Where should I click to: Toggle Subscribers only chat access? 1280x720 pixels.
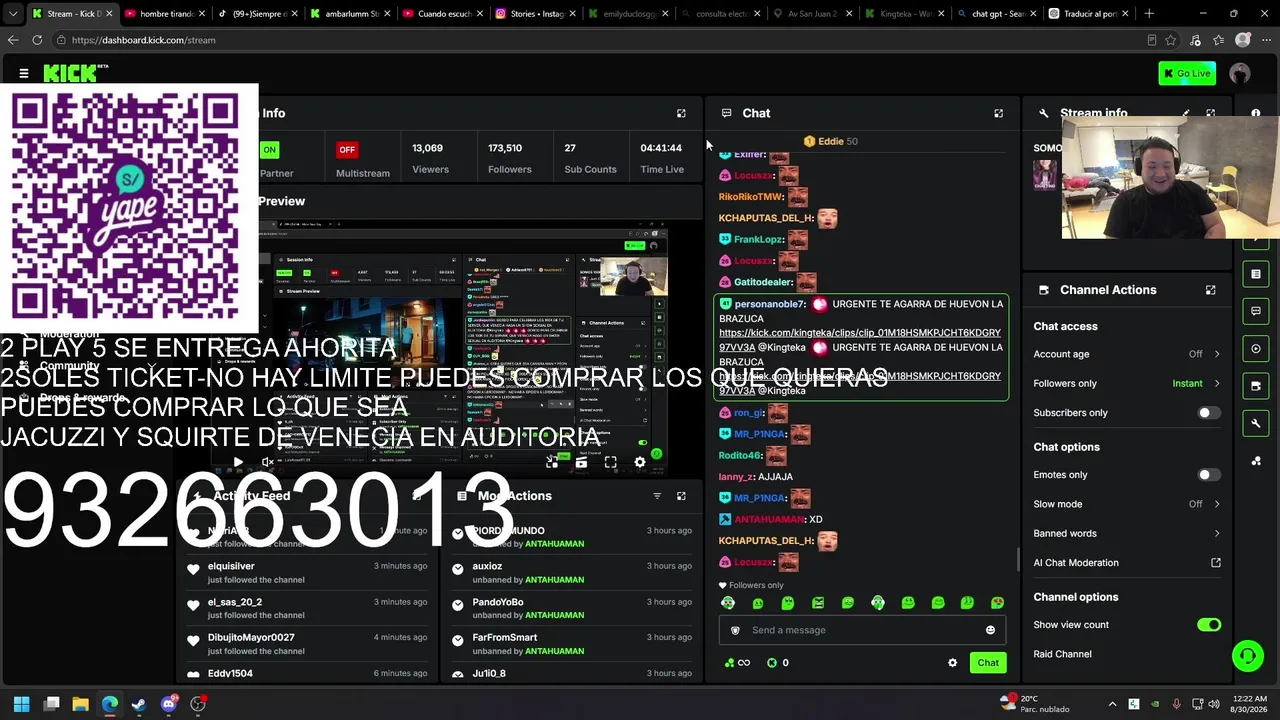[x=1209, y=413]
